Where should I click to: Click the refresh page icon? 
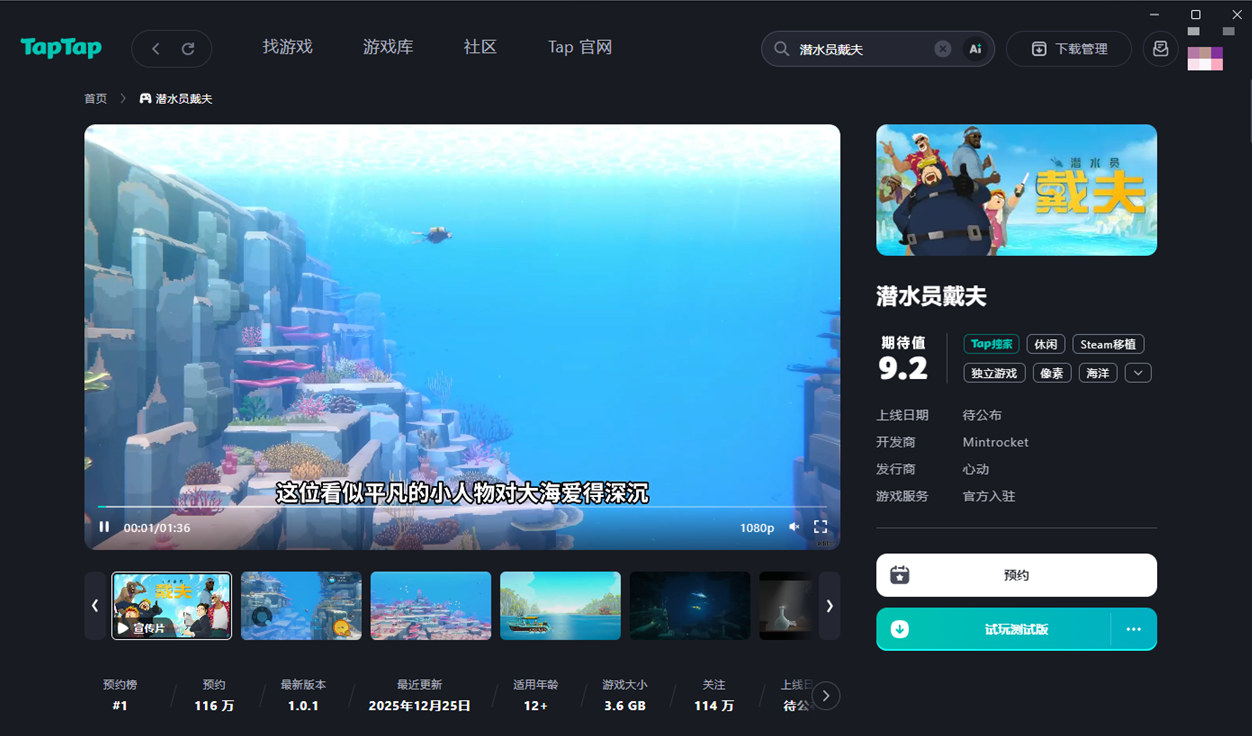click(189, 48)
